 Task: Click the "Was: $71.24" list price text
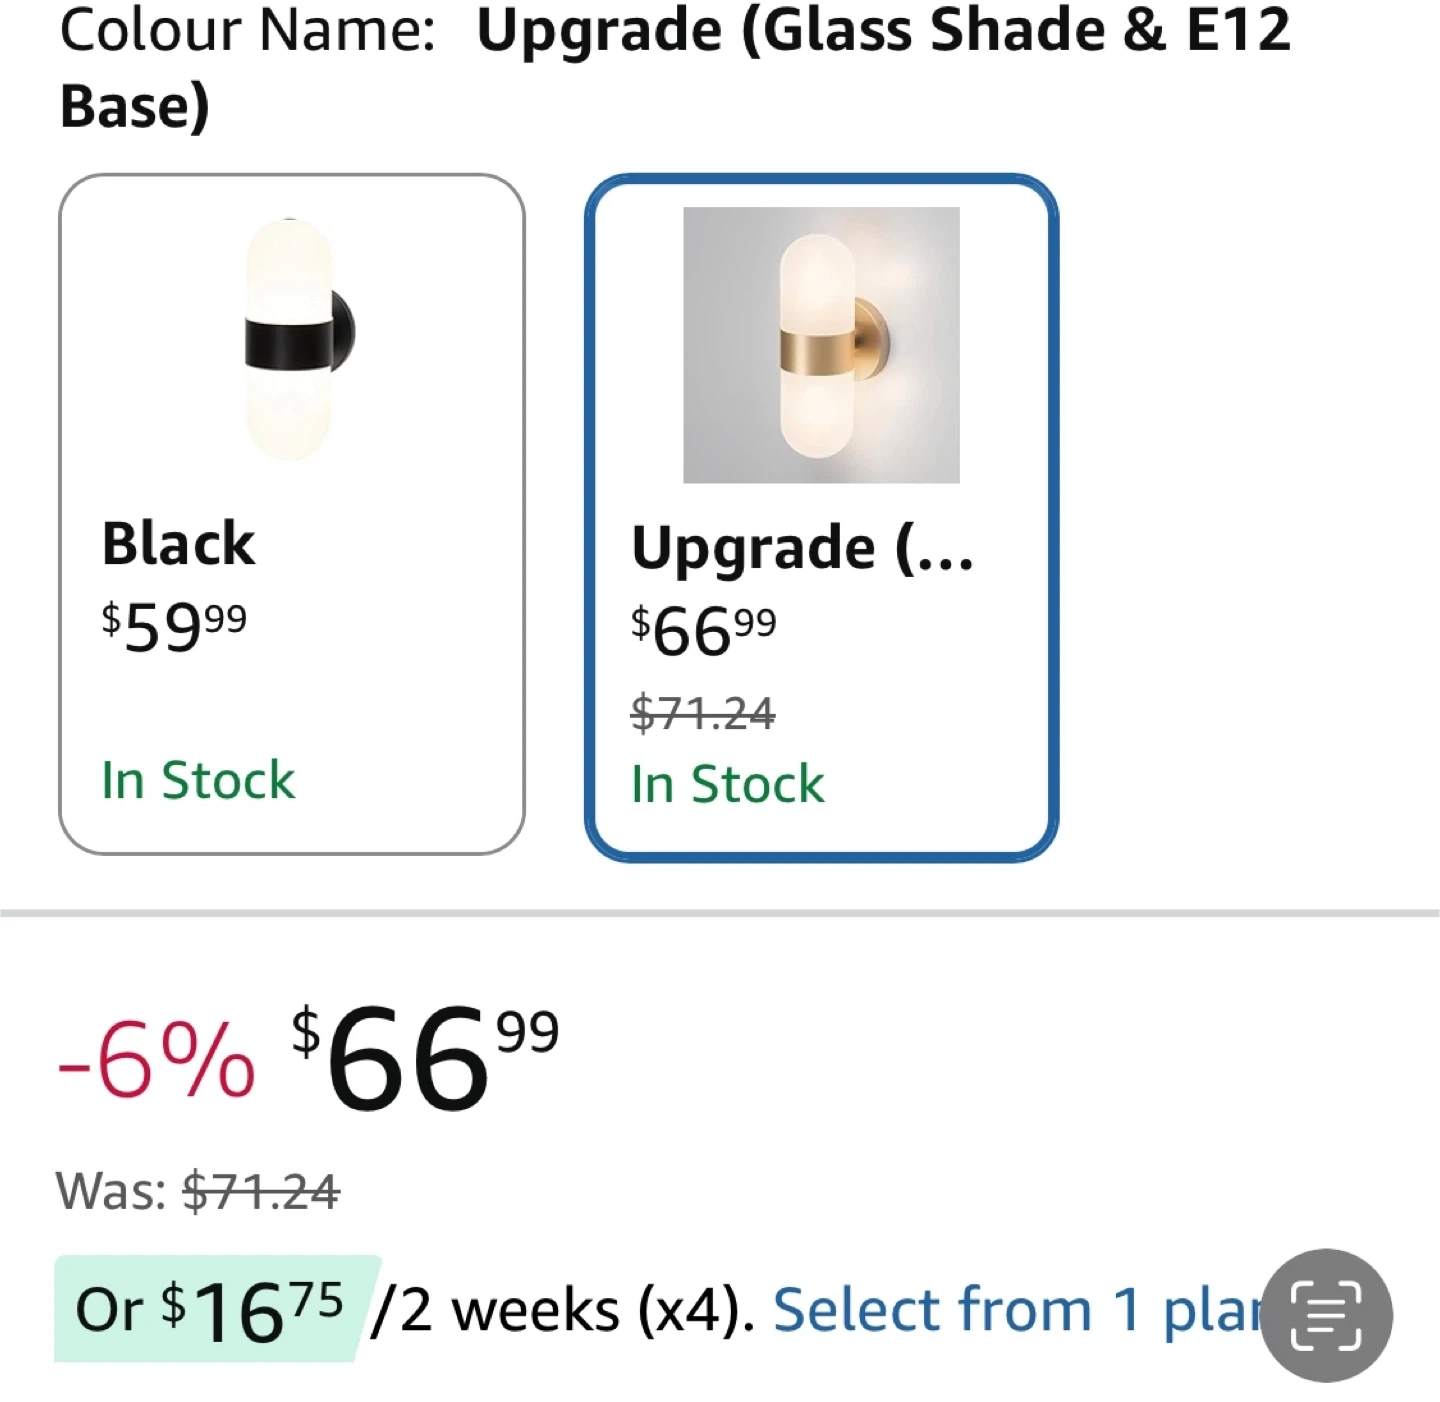coord(198,1191)
